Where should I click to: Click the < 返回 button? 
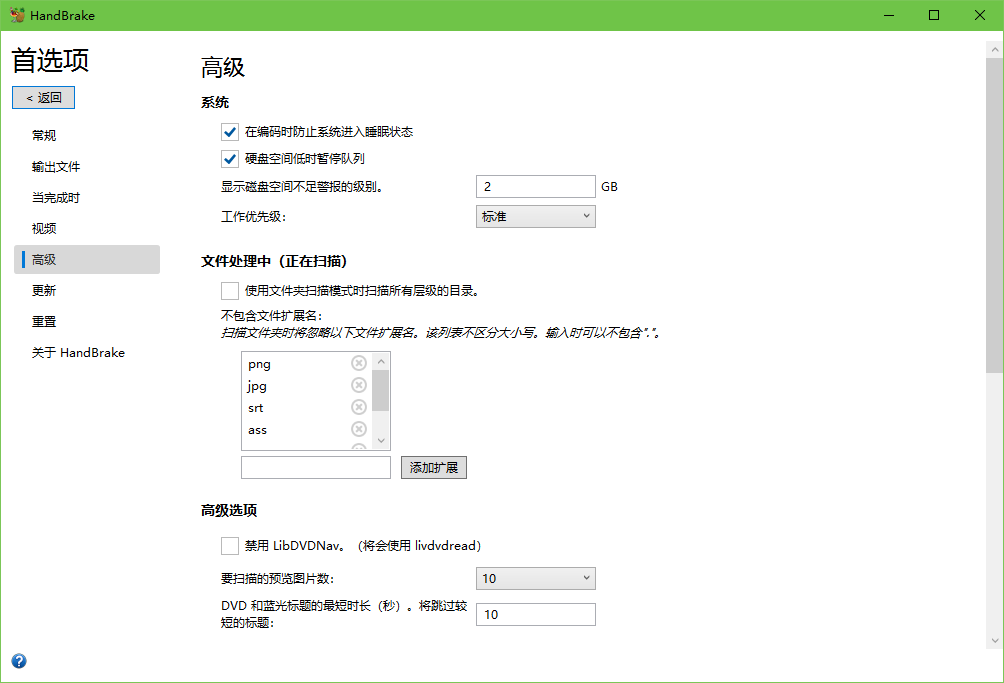click(43, 97)
